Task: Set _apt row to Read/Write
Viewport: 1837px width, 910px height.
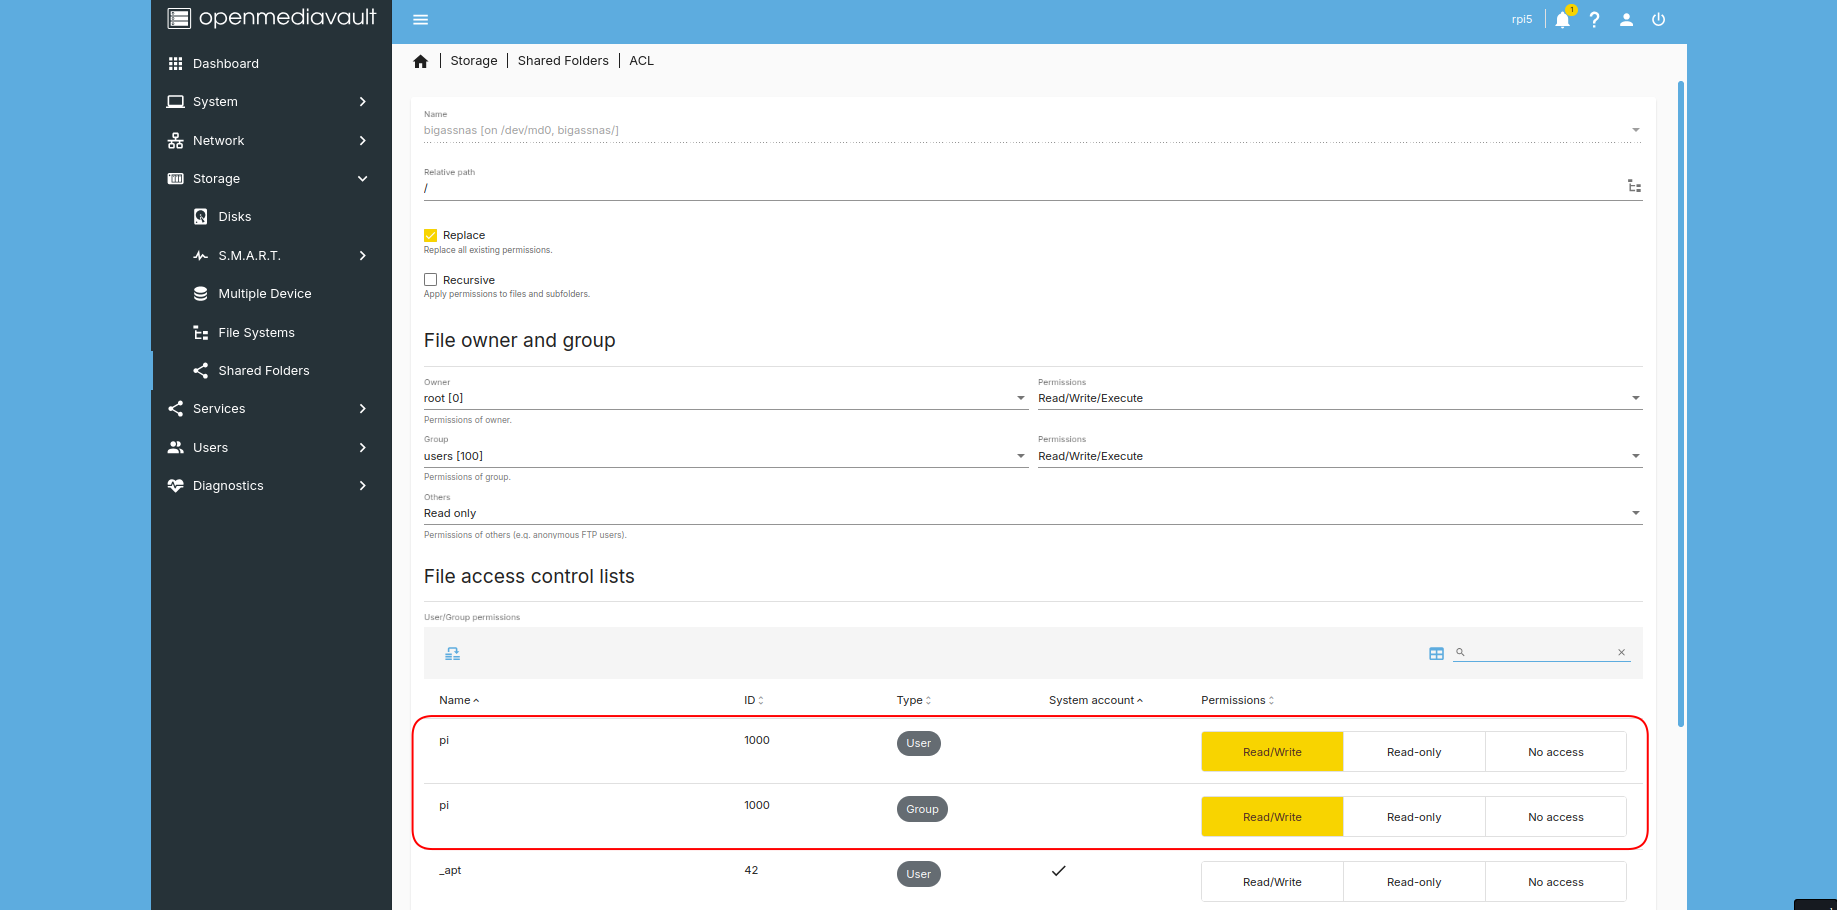Action: pyautogui.click(x=1272, y=882)
